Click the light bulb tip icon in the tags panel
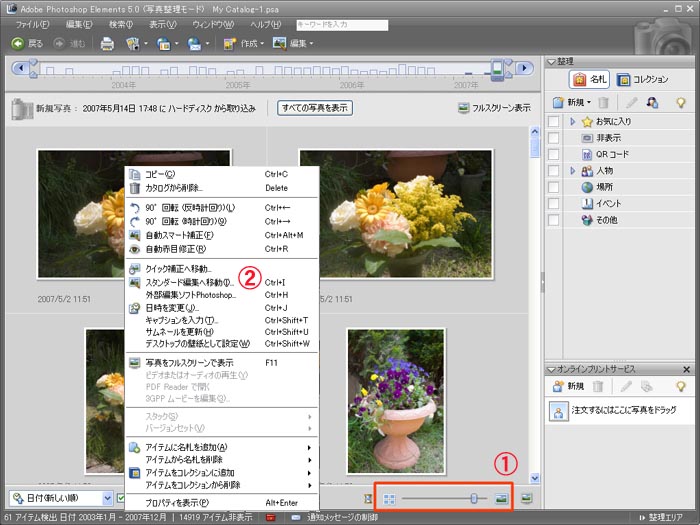The image size is (700, 525). coord(680,103)
